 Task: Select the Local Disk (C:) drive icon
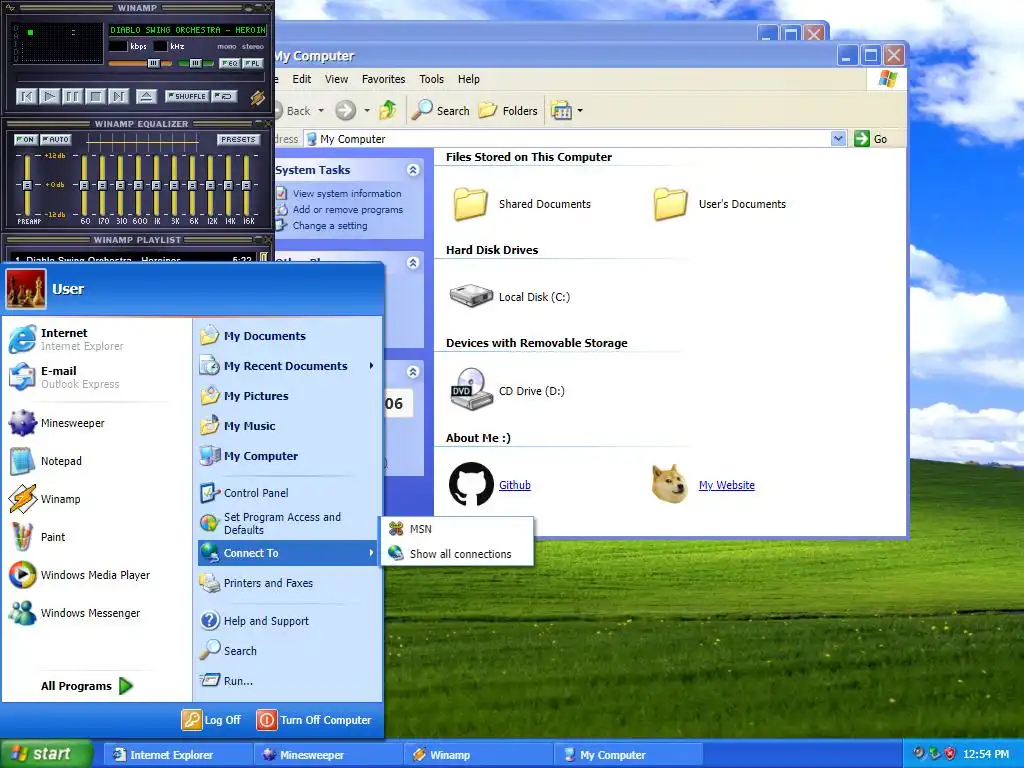point(471,296)
